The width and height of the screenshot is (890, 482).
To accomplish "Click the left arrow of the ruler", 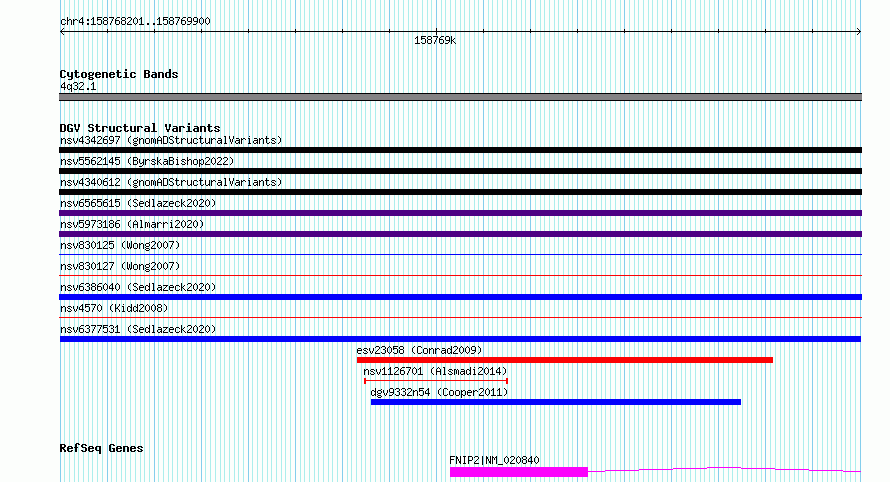I will click(62, 32).
